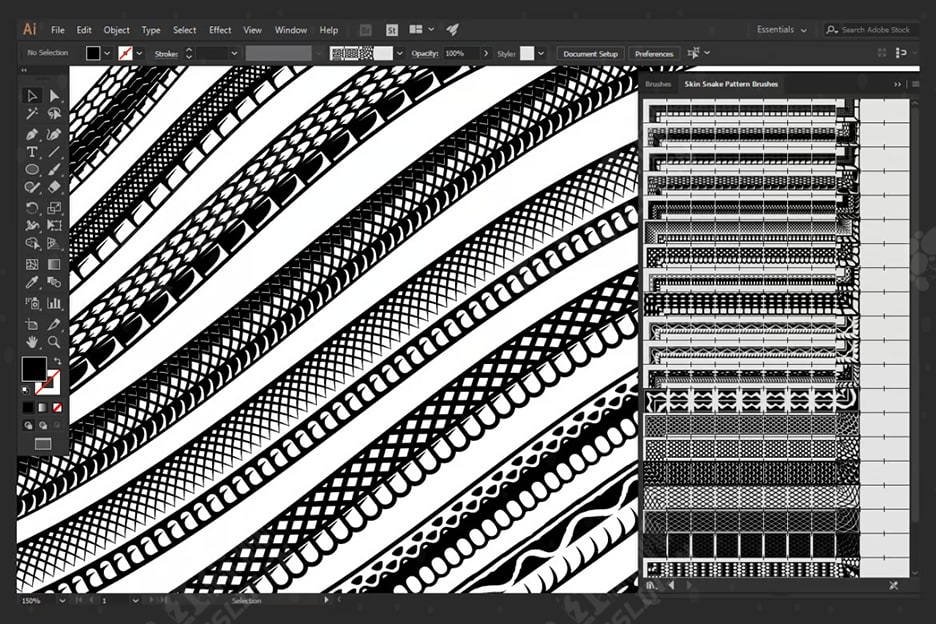Reset to default fill and stroke
This screenshot has height=624, width=936.
tap(26, 391)
